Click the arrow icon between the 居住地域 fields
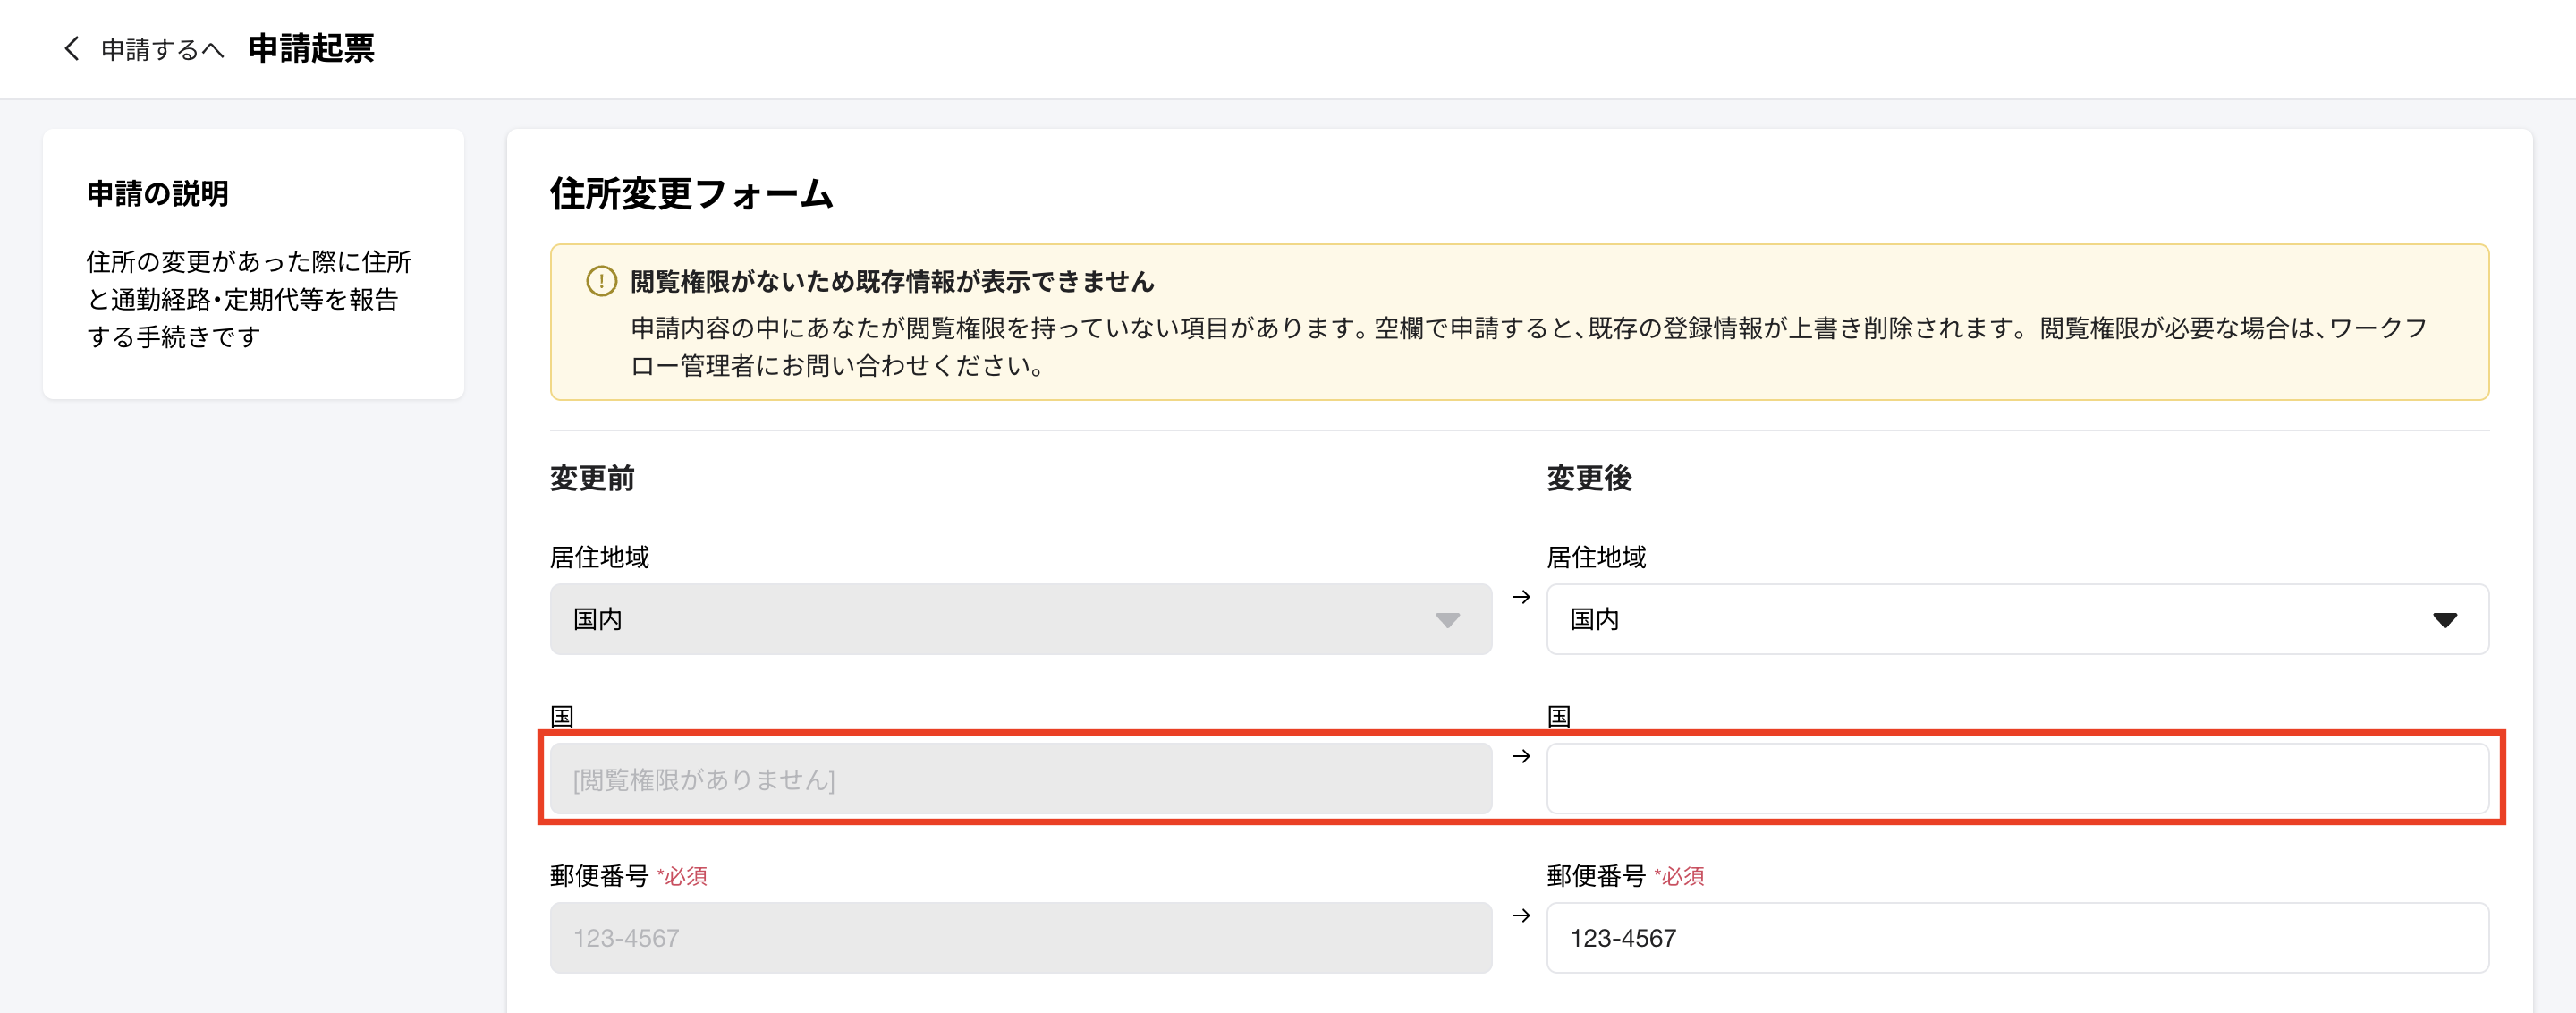The image size is (2576, 1013). (1521, 597)
